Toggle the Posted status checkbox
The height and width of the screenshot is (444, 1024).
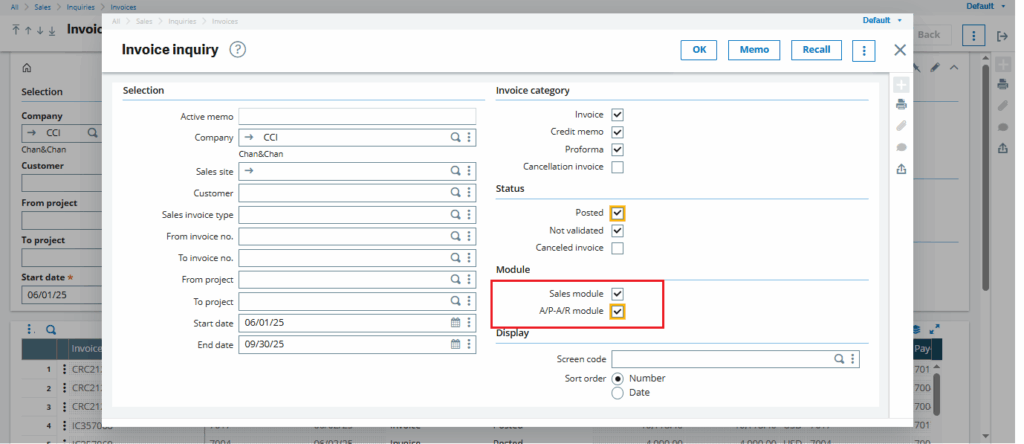[x=617, y=213]
